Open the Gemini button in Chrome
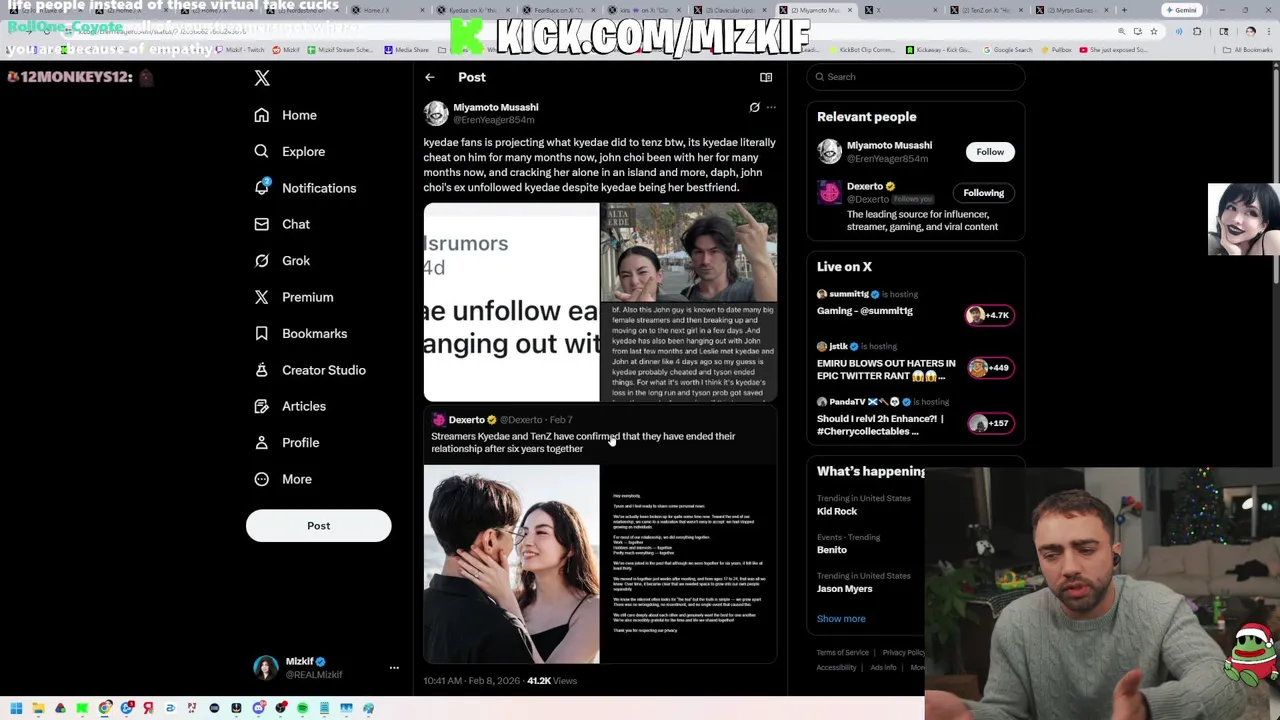The width and height of the screenshot is (1280, 720). [1181, 10]
